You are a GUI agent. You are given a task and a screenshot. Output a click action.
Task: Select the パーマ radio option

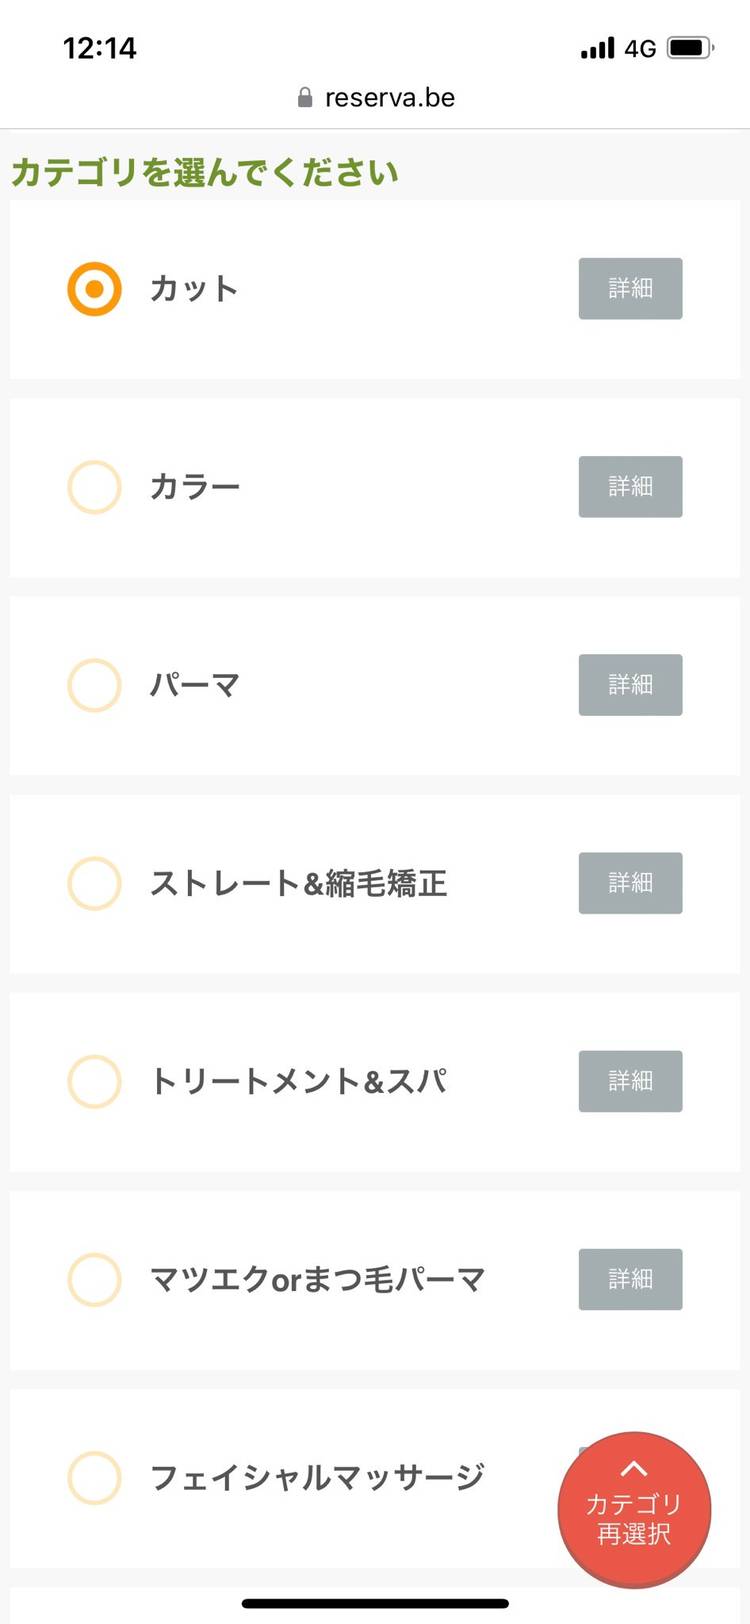pyautogui.click(x=94, y=685)
